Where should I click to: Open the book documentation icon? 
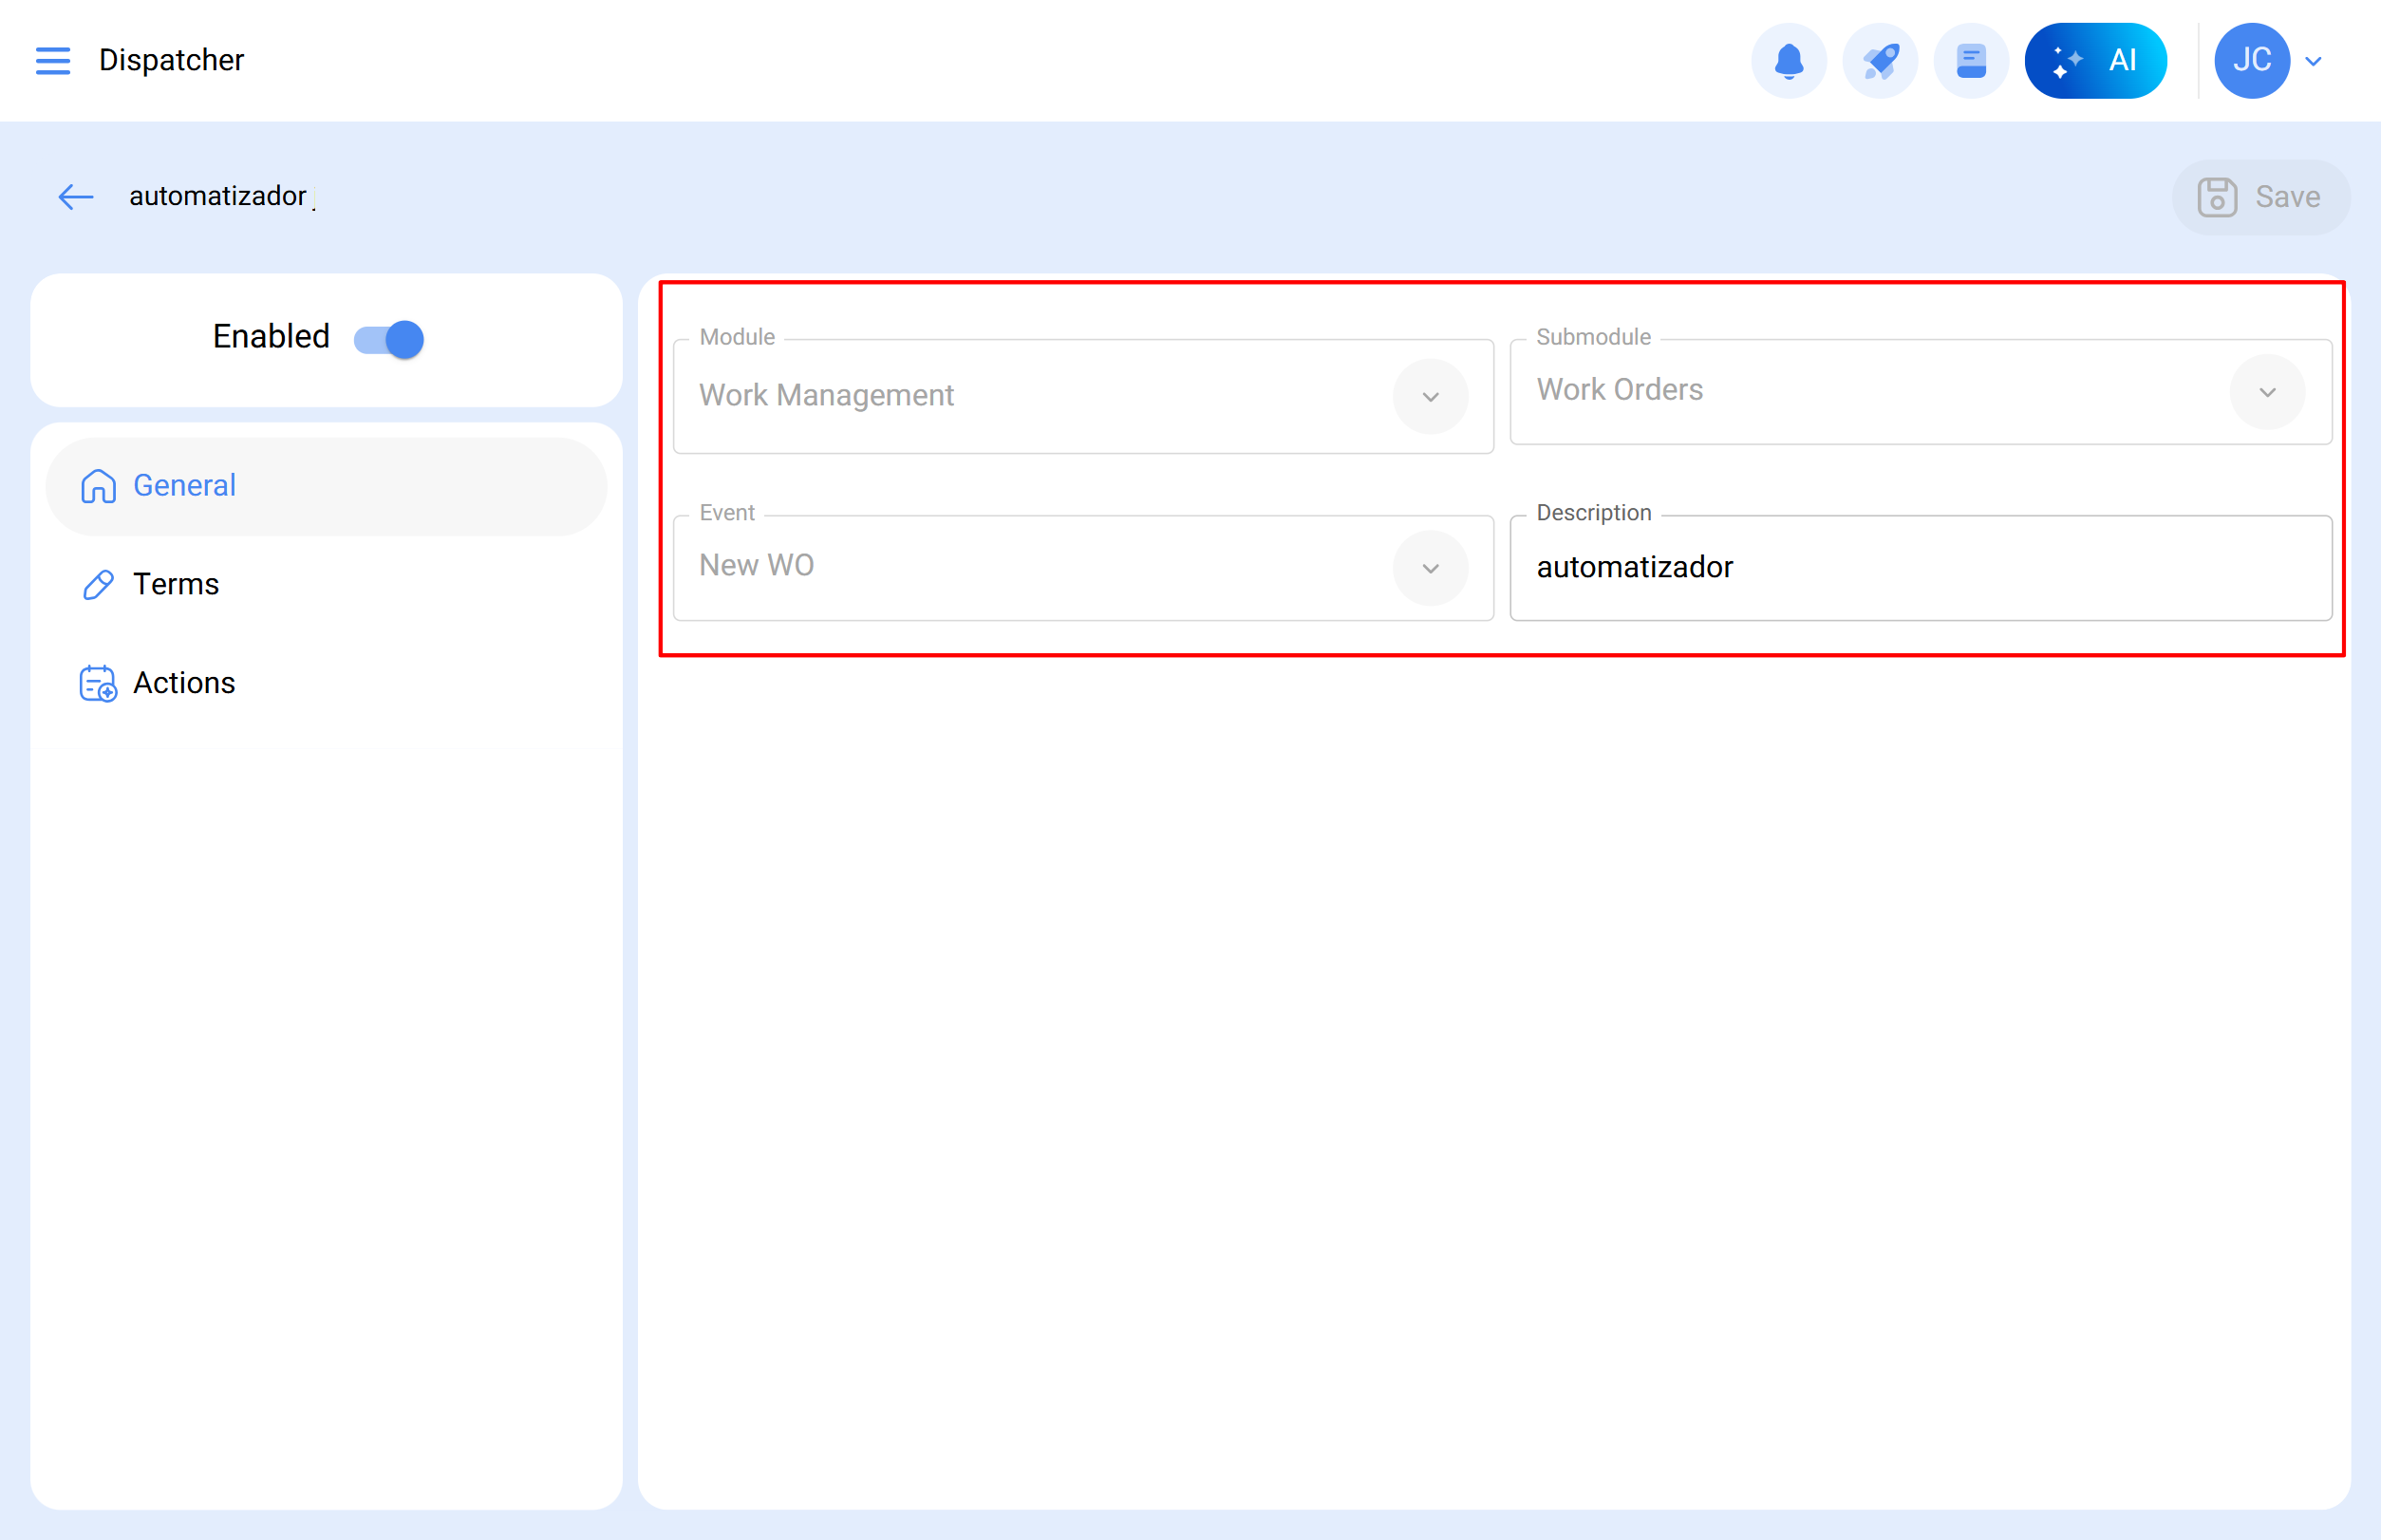click(1970, 61)
